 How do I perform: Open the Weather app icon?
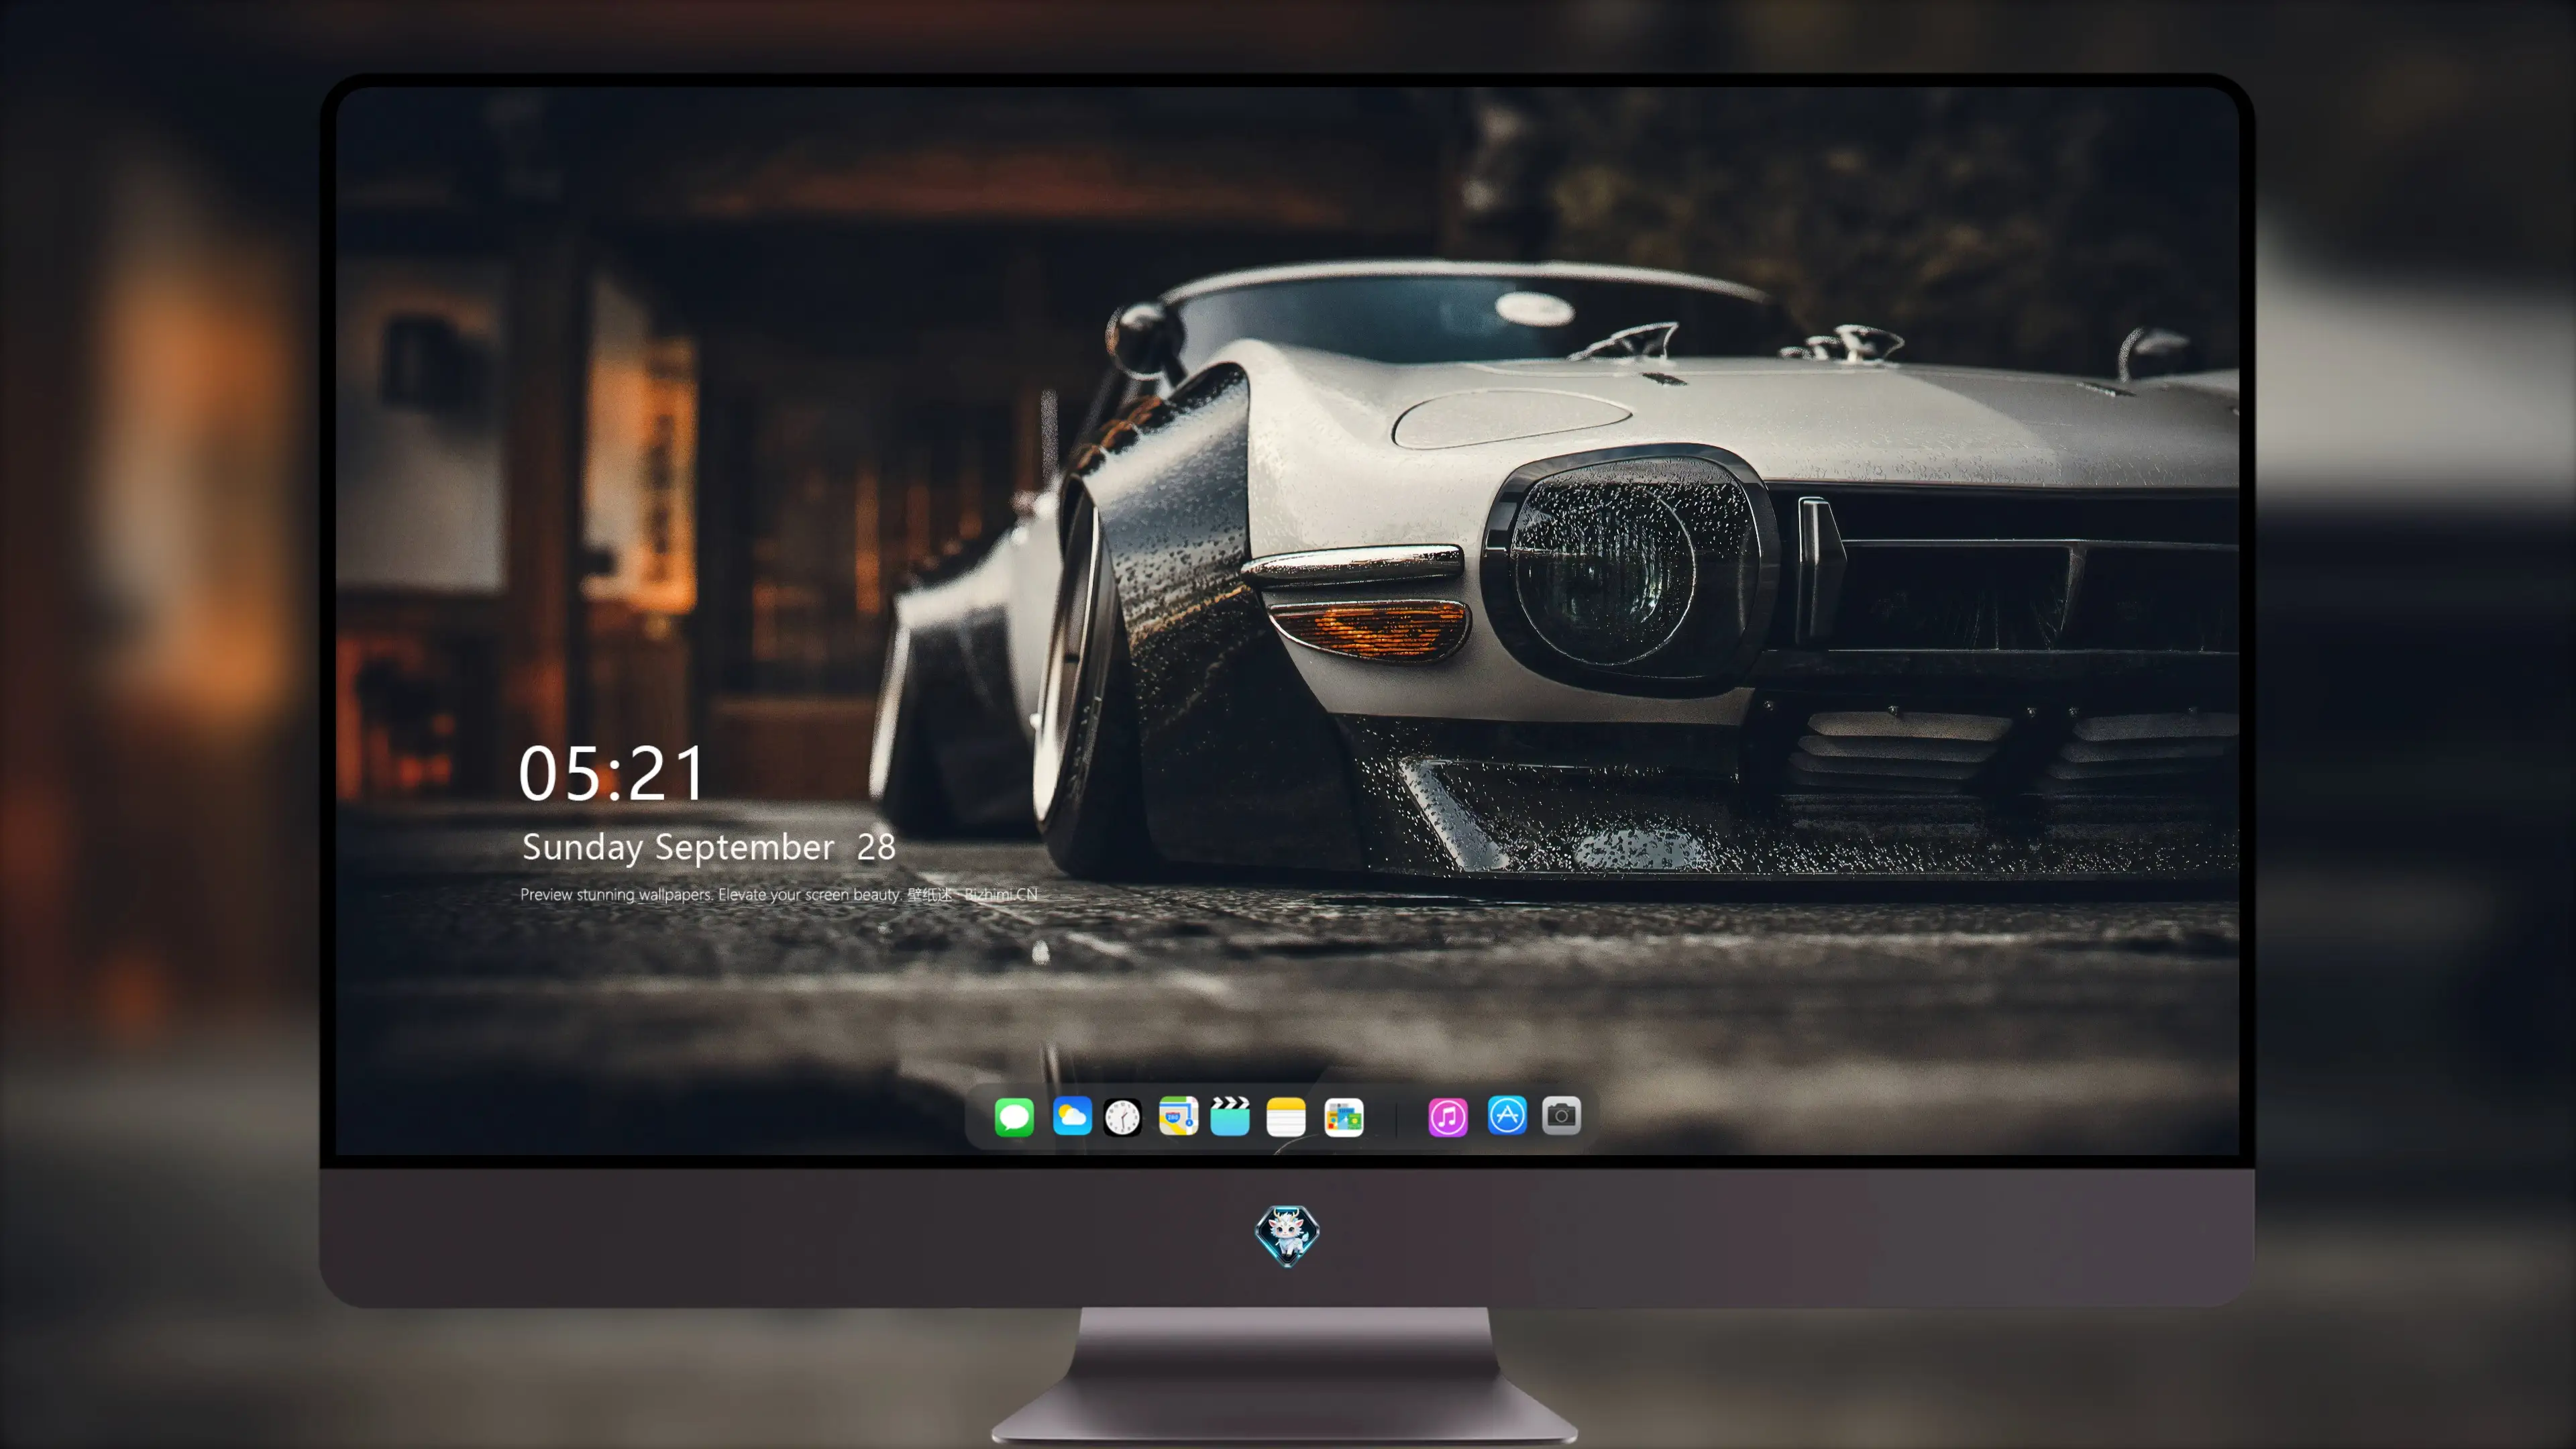[1072, 1116]
